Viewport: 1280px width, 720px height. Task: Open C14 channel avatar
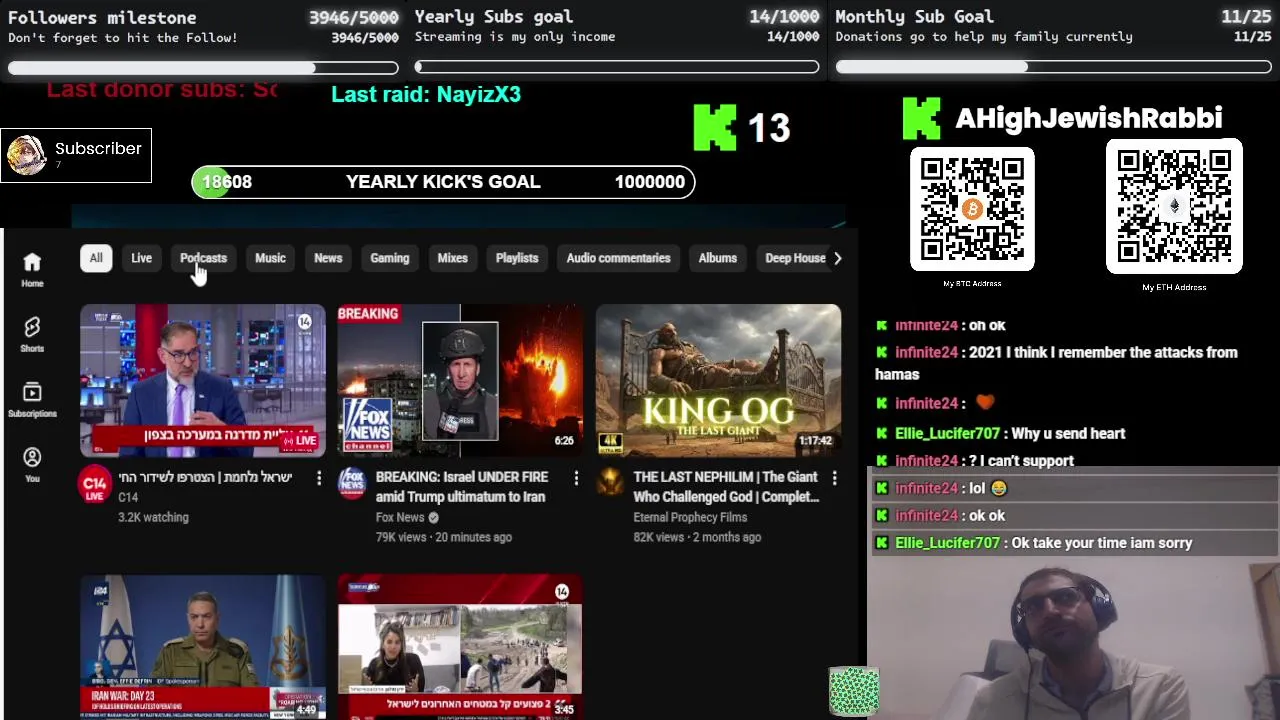point(95,484)
